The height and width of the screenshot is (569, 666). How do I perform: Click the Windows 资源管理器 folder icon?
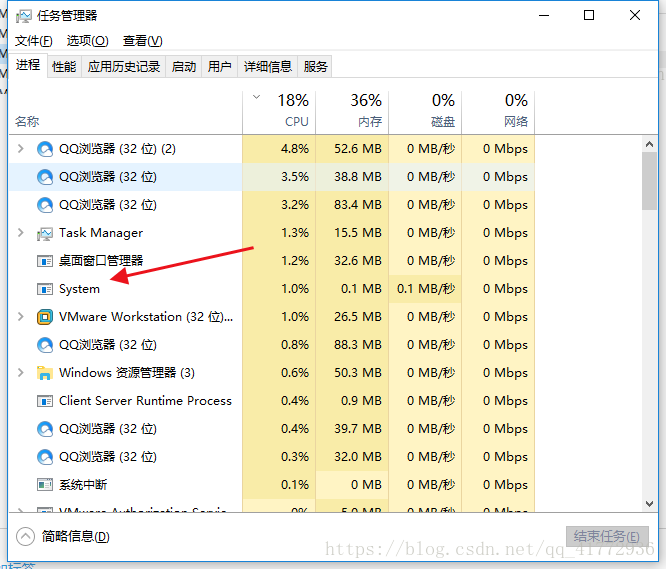click(45, 373)
